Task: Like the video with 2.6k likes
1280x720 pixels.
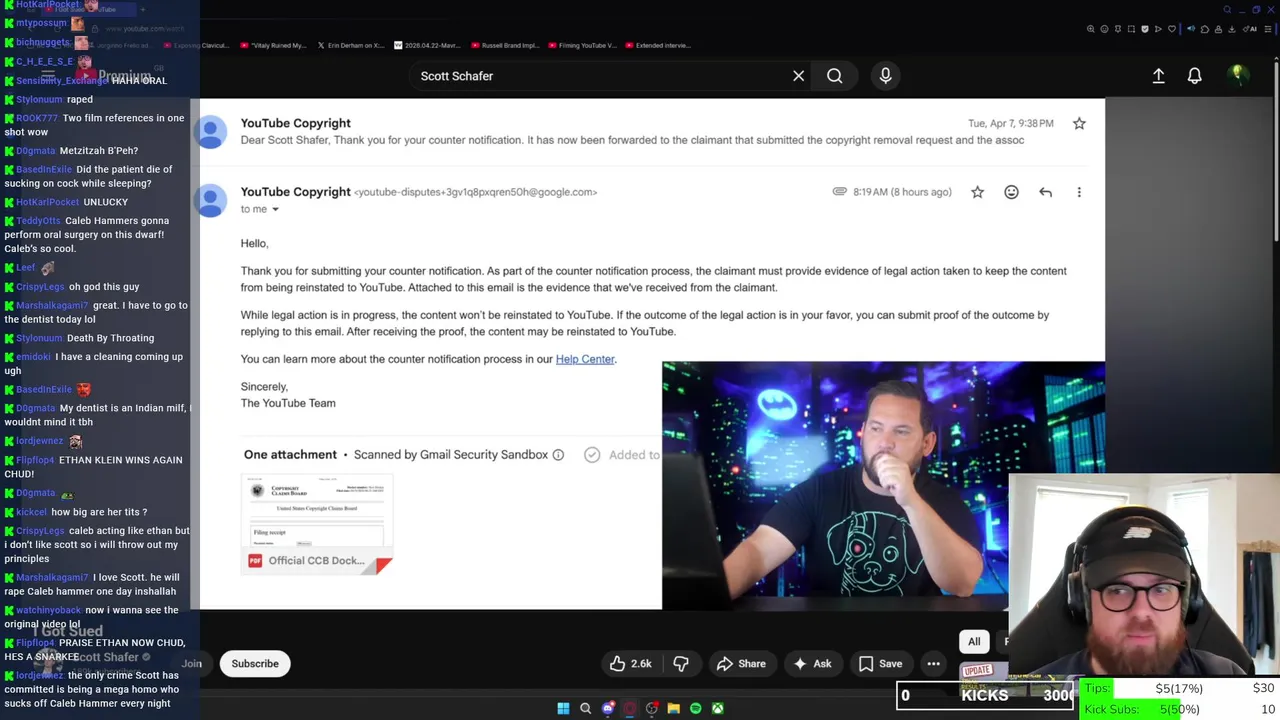Action: coord(630,663)
